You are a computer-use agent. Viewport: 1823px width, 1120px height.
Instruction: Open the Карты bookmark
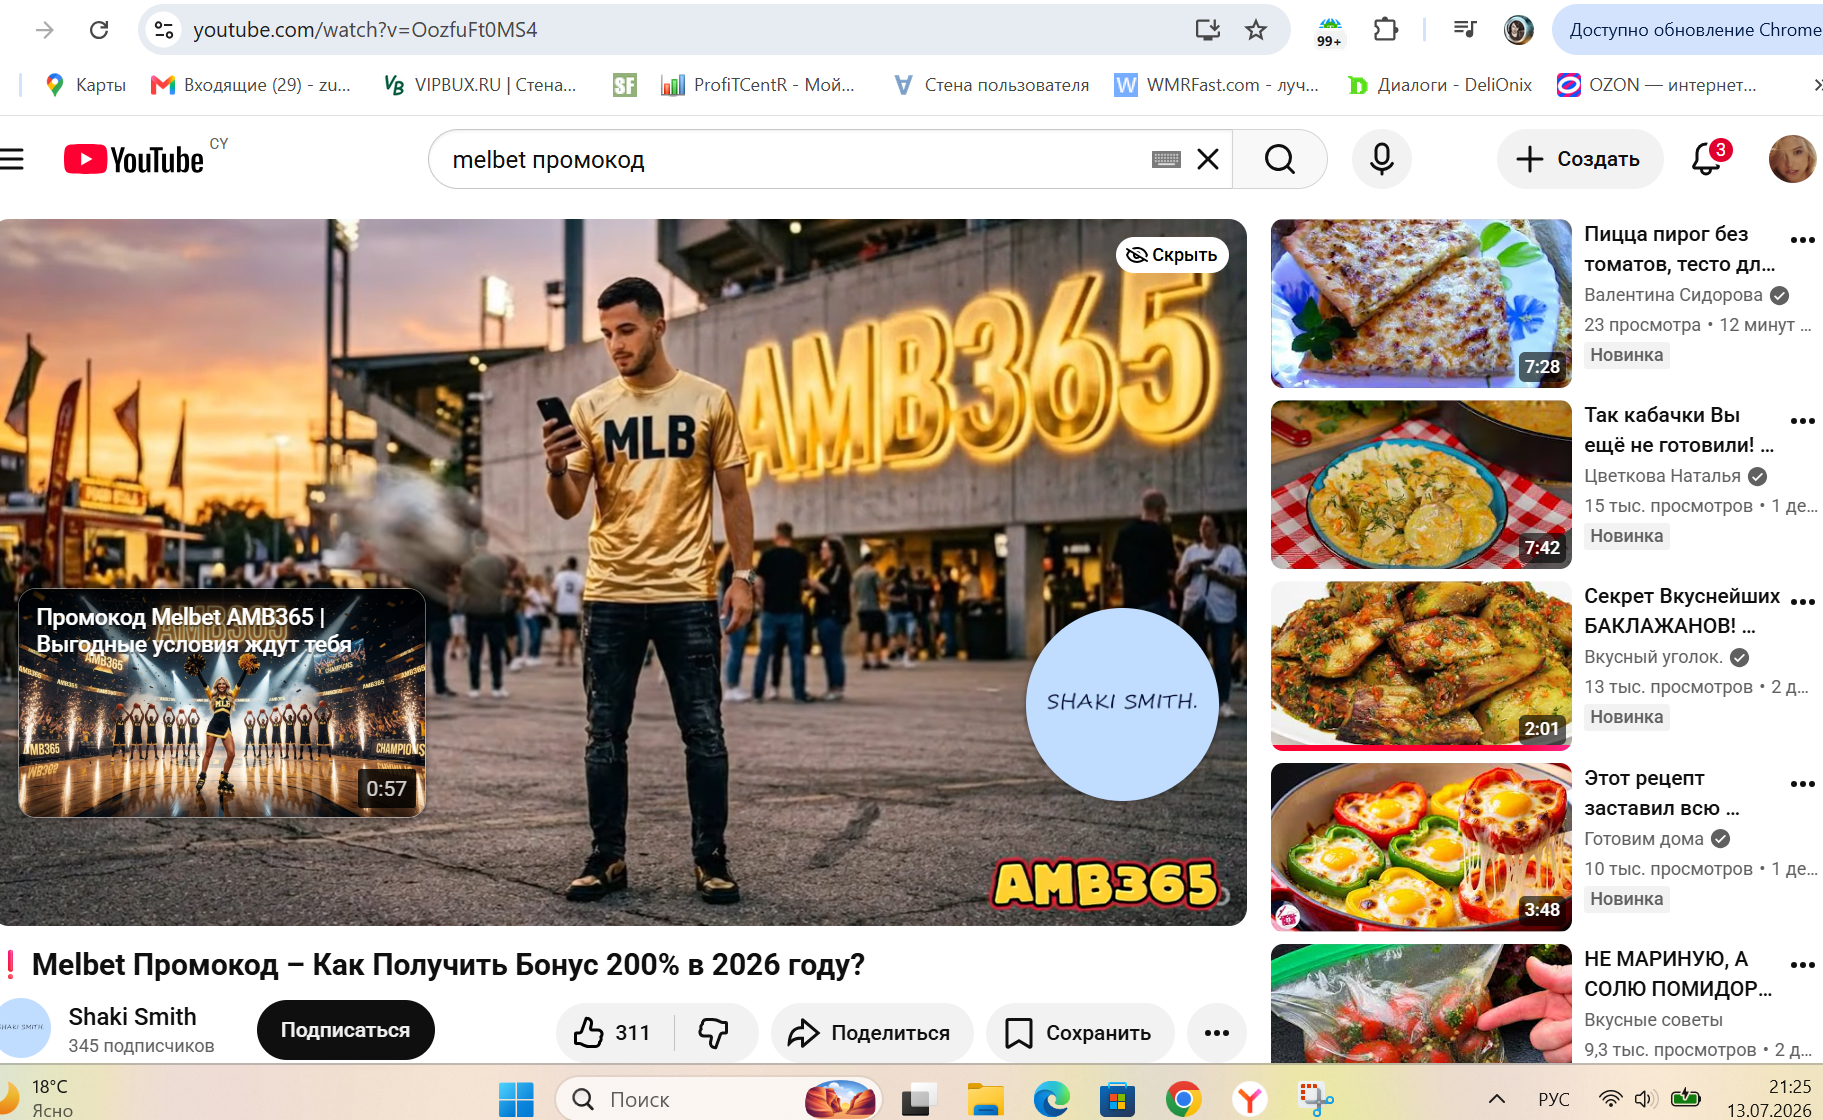click(x=86, y=85)
